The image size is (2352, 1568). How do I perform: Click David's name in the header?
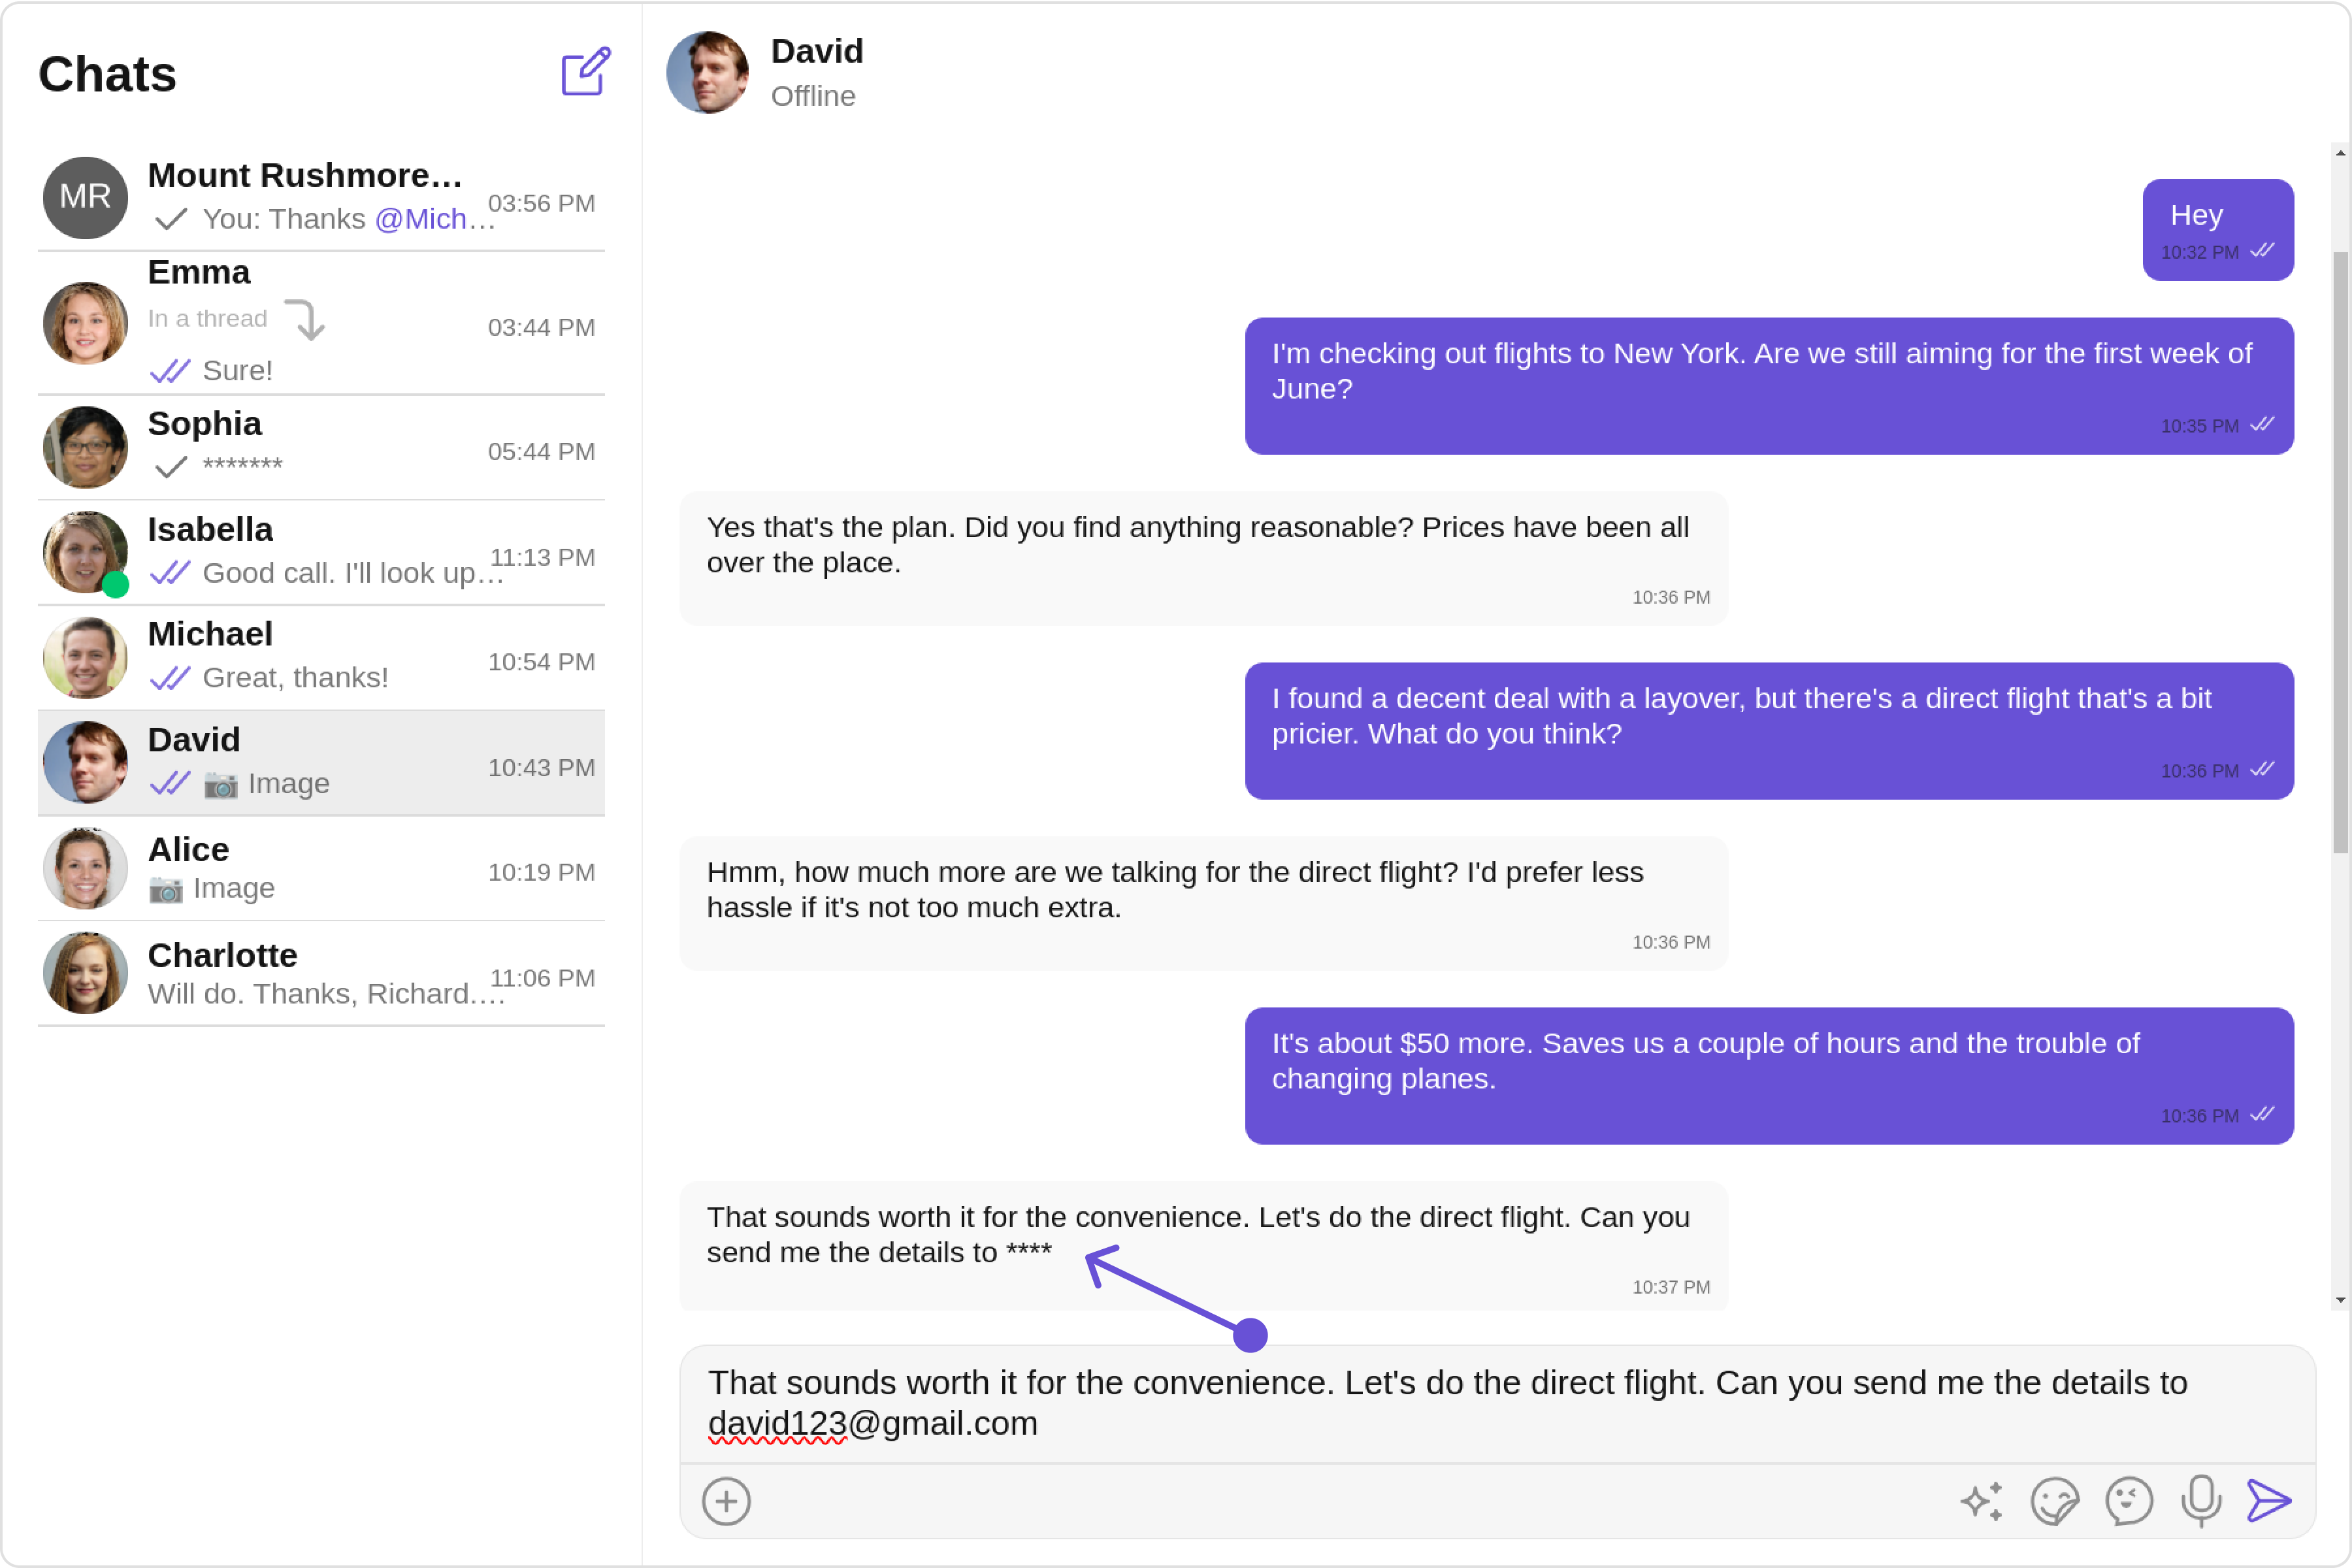coord(817,51)
